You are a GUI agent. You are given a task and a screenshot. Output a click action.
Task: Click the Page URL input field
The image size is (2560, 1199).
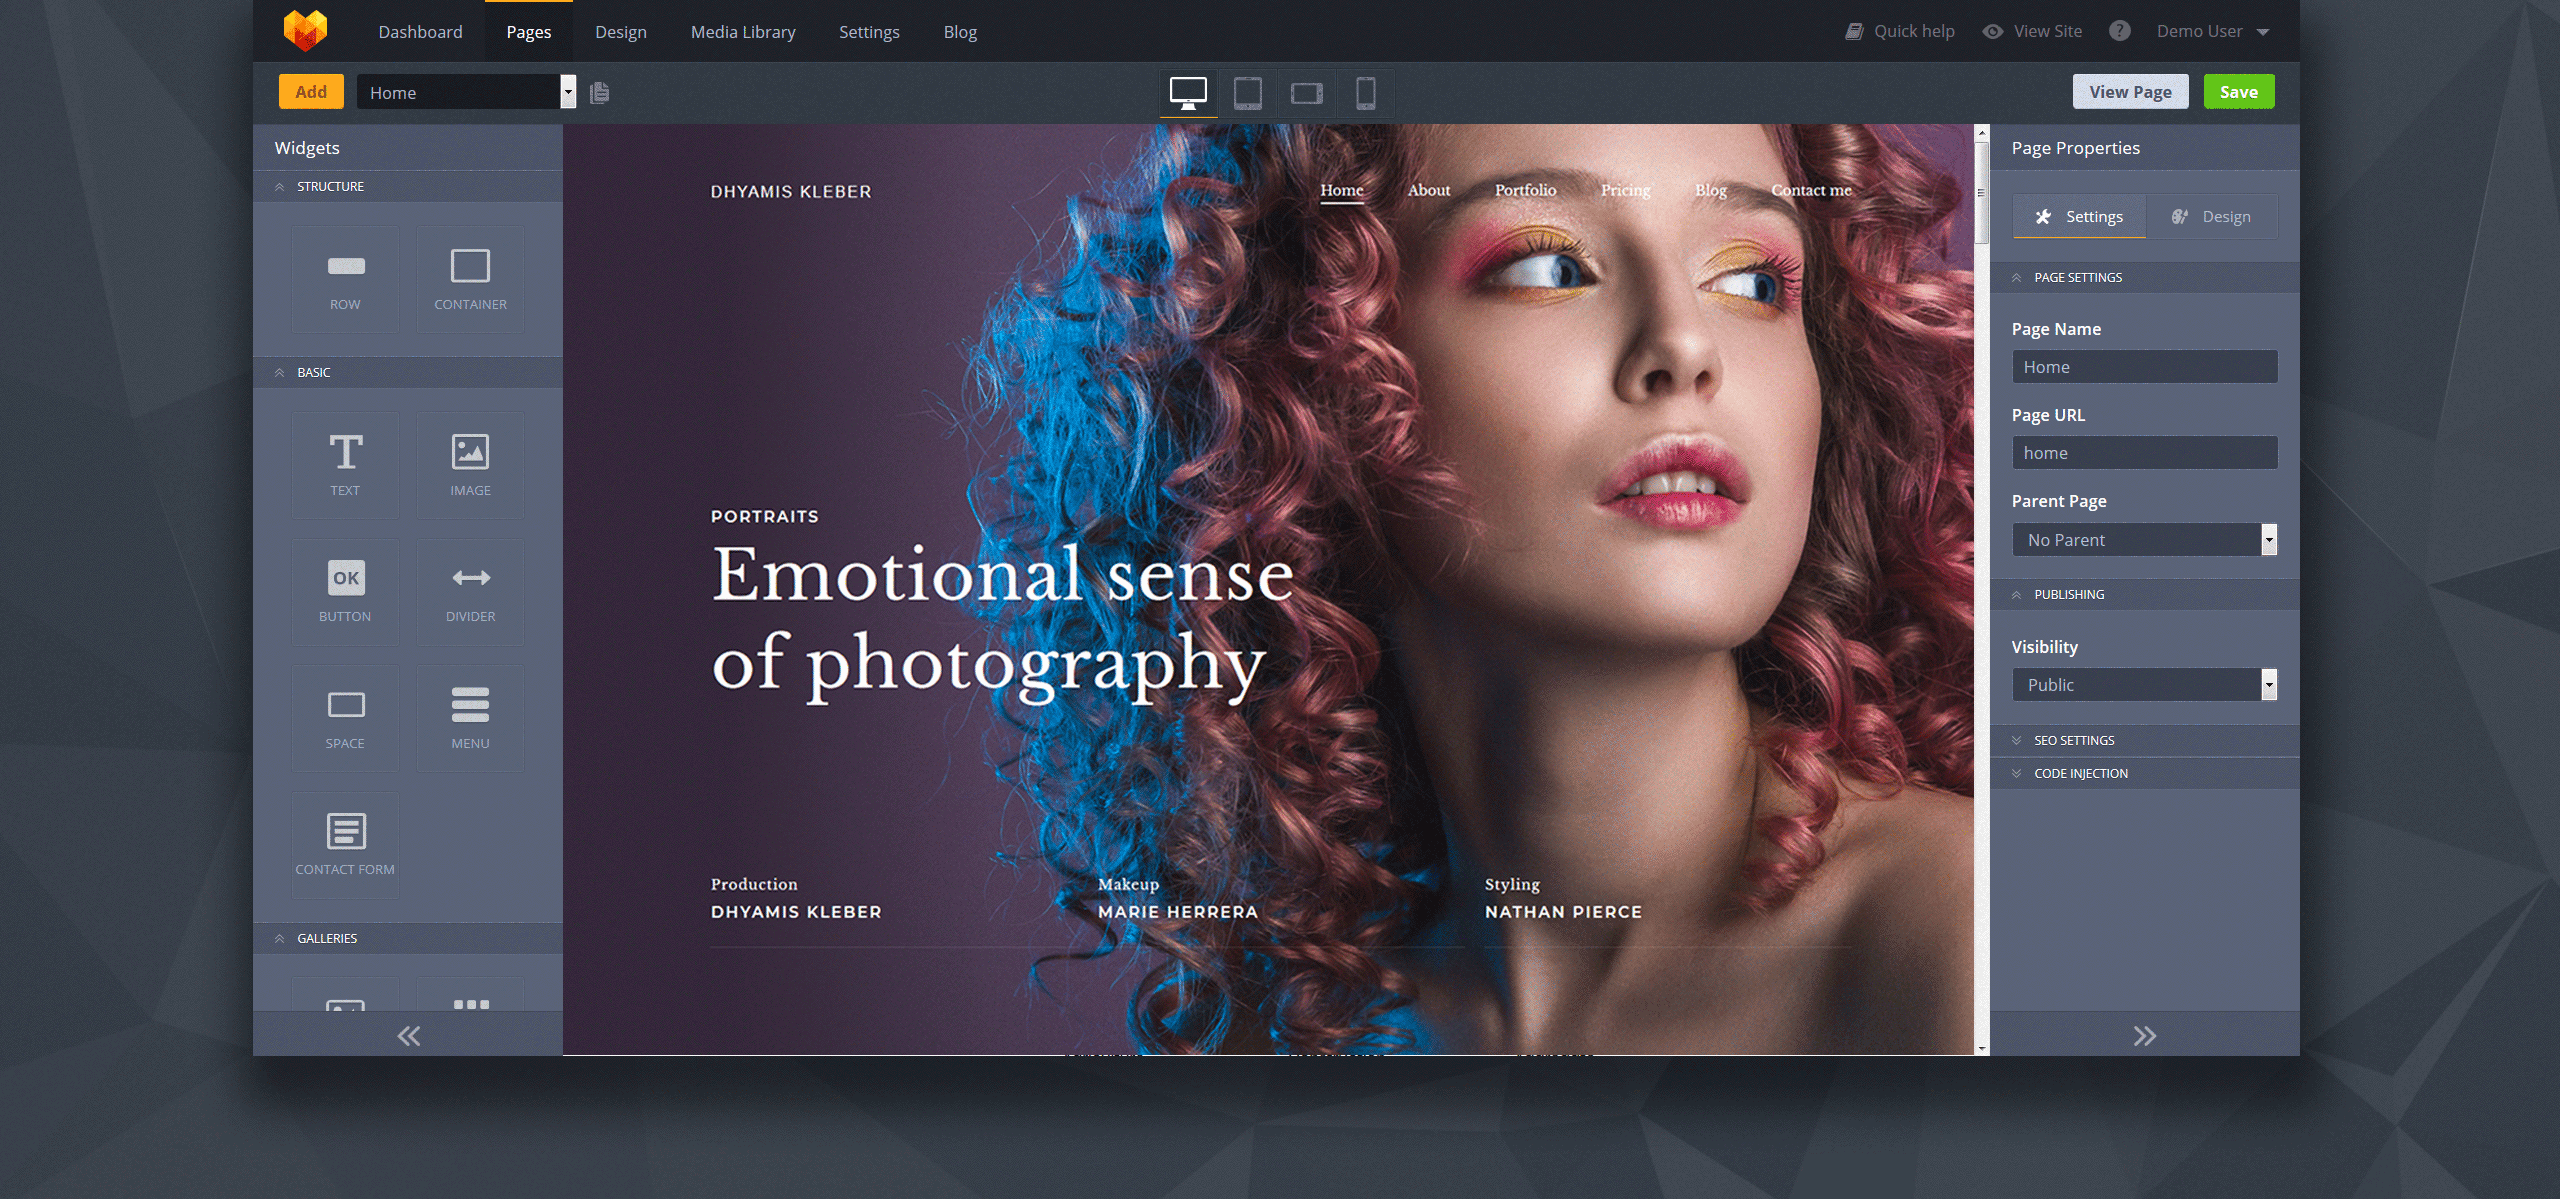(2144, 453)
